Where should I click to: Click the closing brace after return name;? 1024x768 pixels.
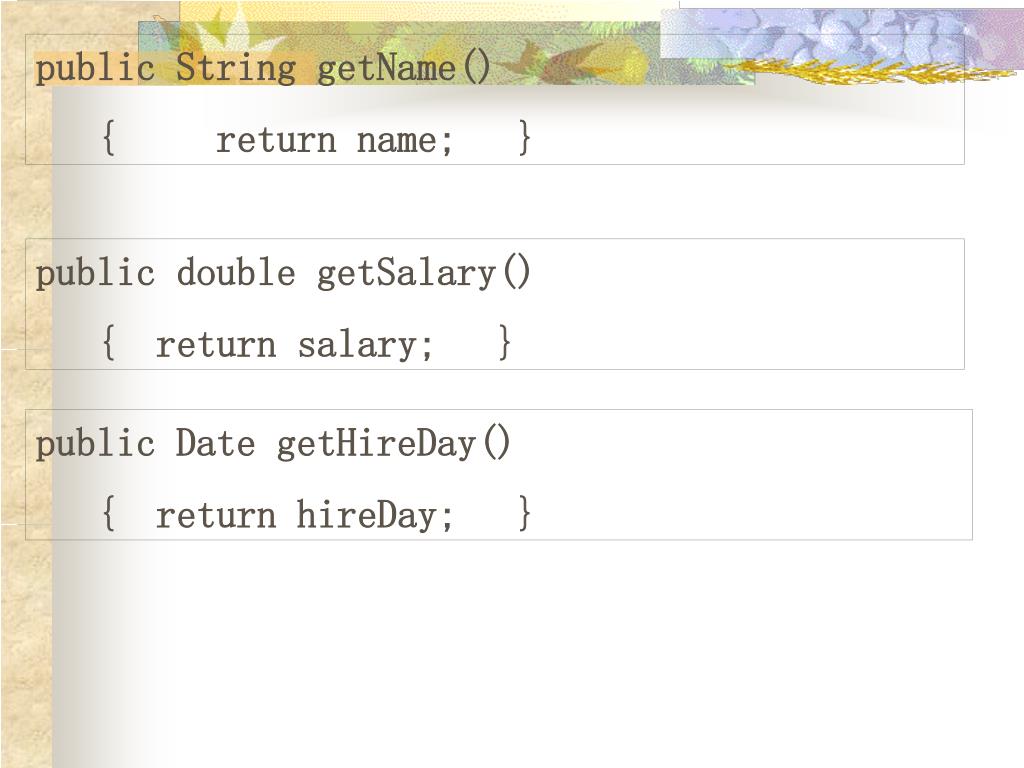click(525, 138)
